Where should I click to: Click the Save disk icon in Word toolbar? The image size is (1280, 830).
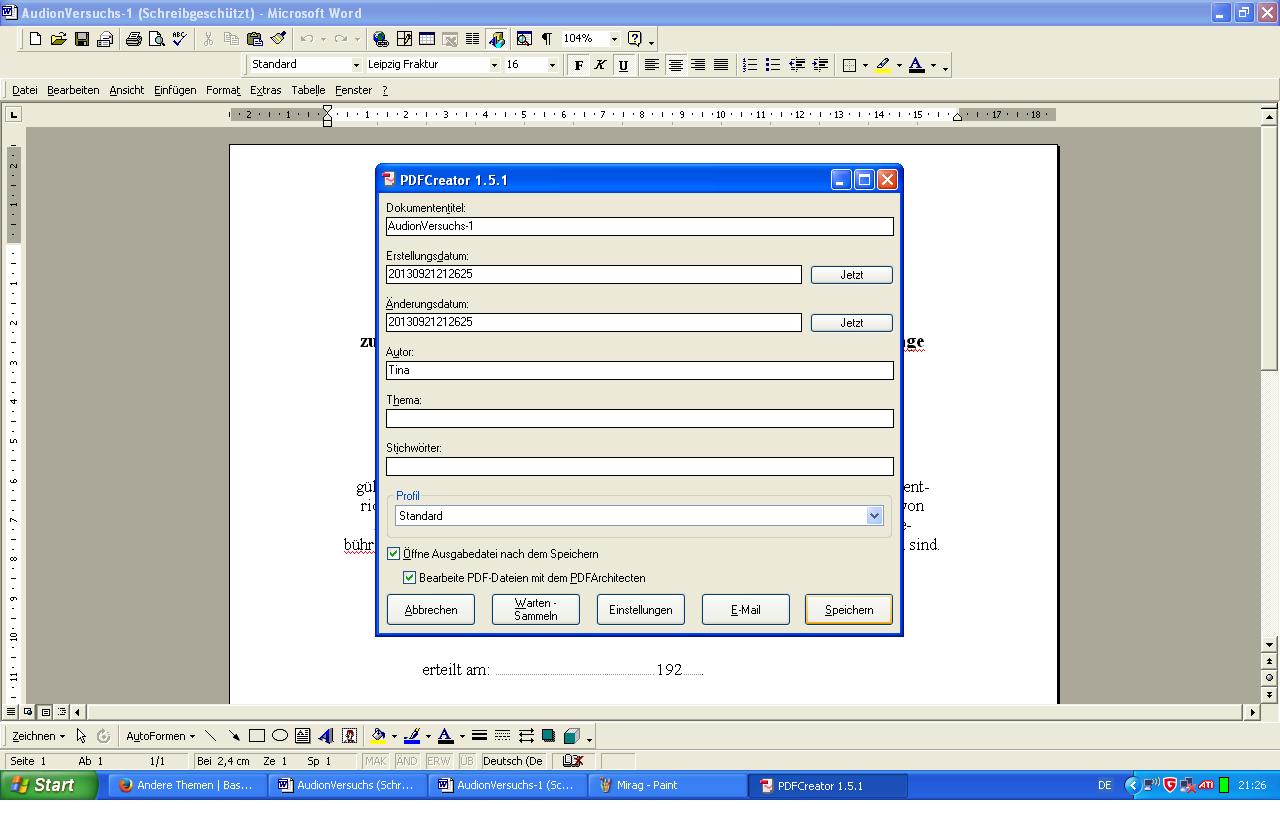point(82,39)
